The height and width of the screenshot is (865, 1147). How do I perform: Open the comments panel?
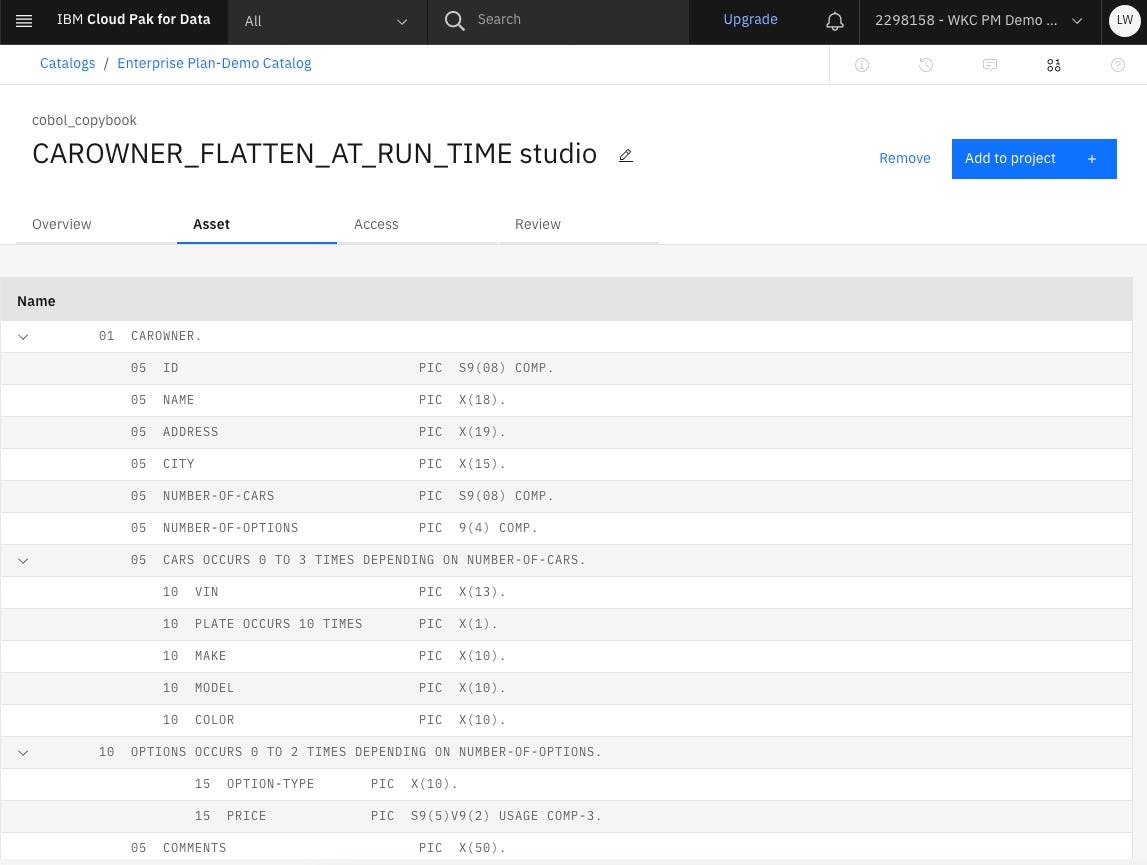[990, 64]
